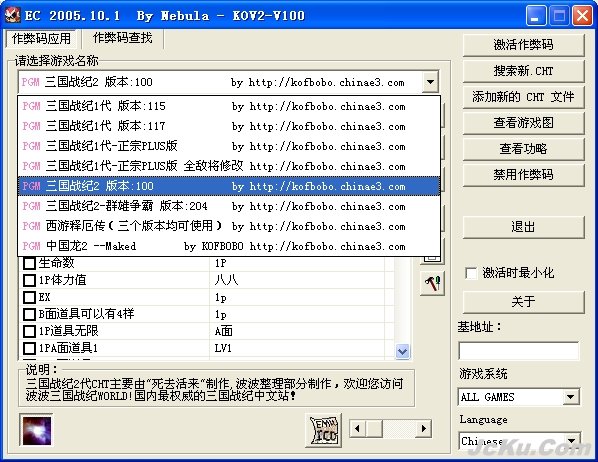Click the galaxy nebula thumbnail image
This screenshot has height=462, width=598.
(x=37, y=430)
